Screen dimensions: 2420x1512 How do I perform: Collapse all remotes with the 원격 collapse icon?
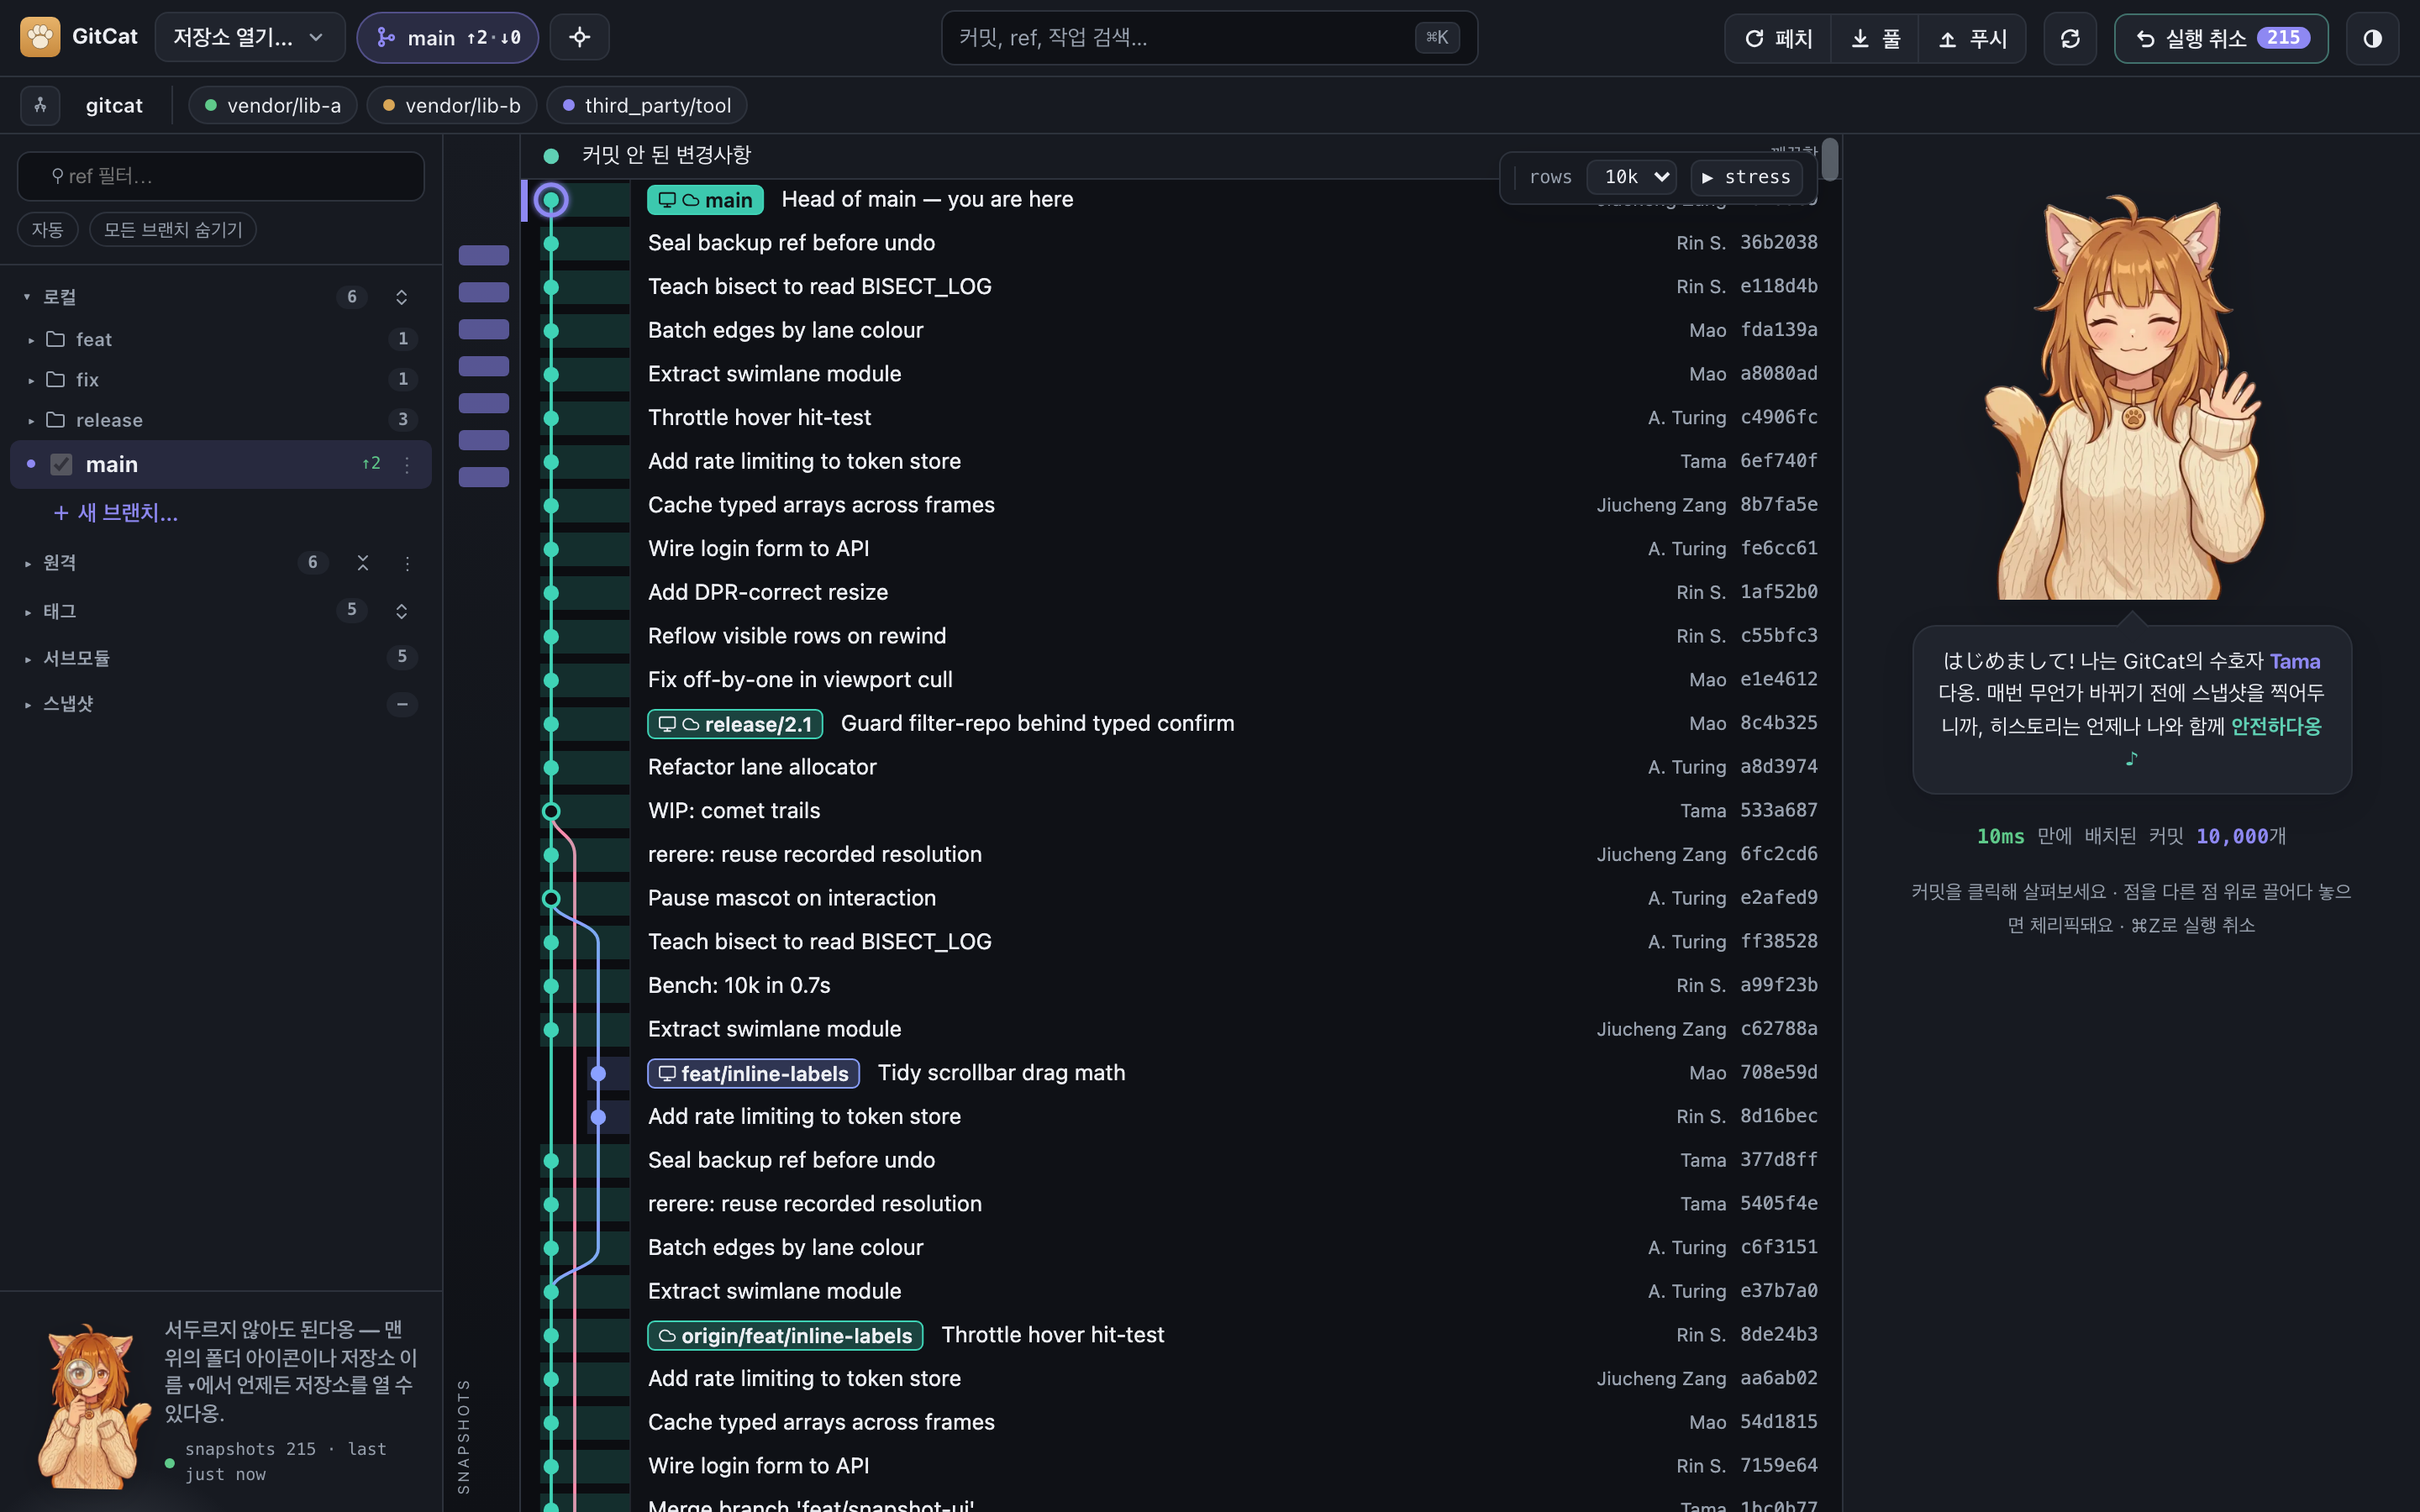(363, 563)
